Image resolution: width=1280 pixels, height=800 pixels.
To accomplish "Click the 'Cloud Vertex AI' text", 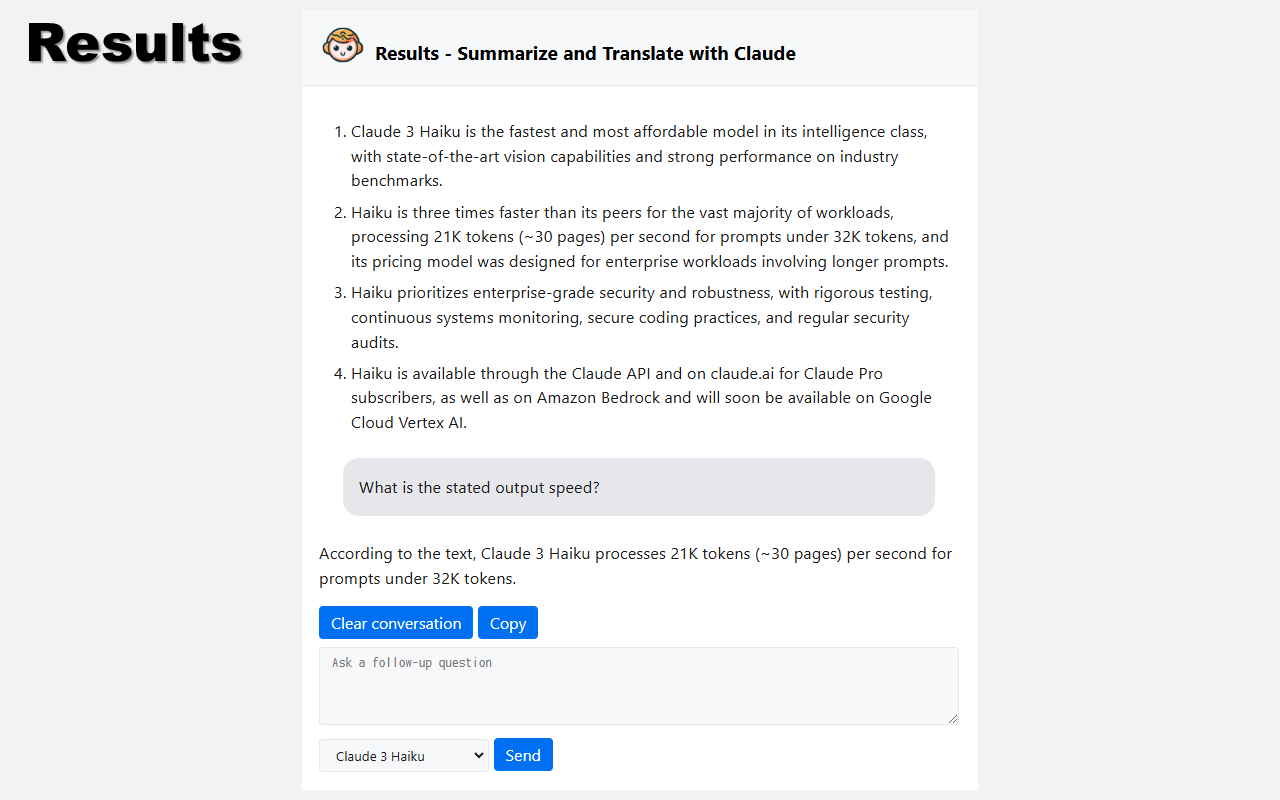I will (x=409, y=422).
